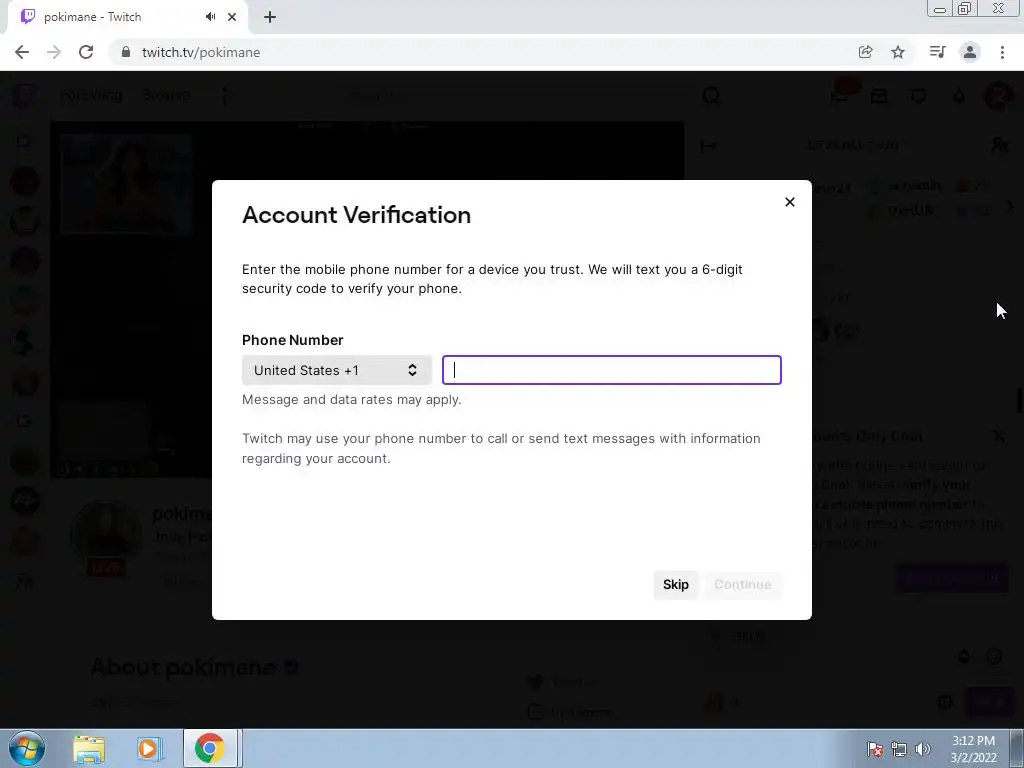
Task: Skip phone verification
Action: (675, 584)
